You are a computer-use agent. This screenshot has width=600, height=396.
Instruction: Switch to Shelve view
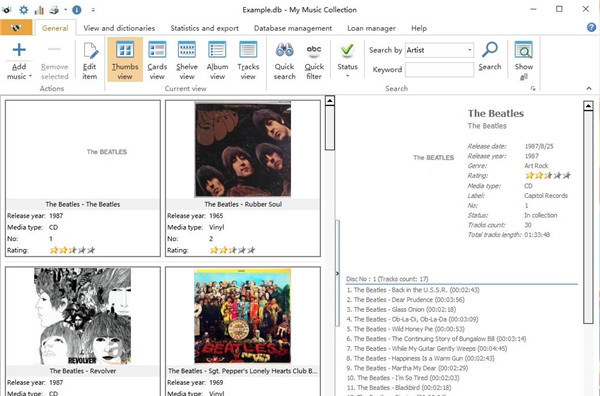[187, 61]
